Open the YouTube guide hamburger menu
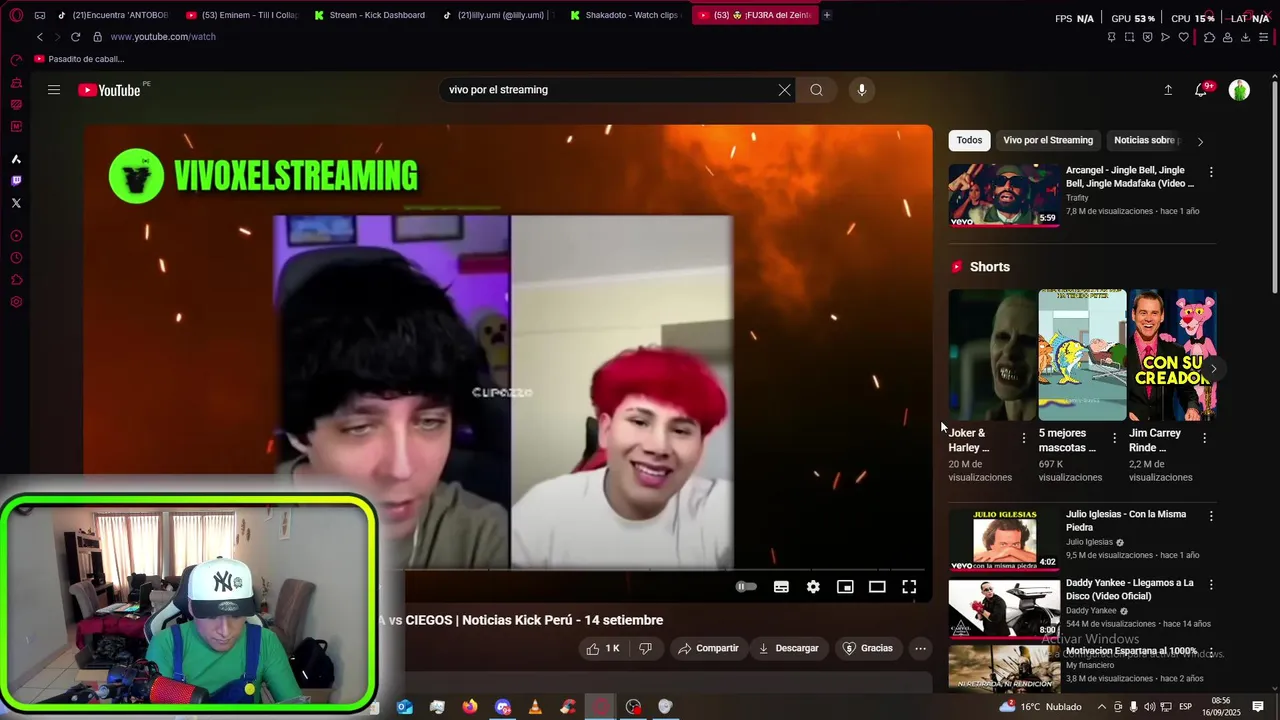 54,90
